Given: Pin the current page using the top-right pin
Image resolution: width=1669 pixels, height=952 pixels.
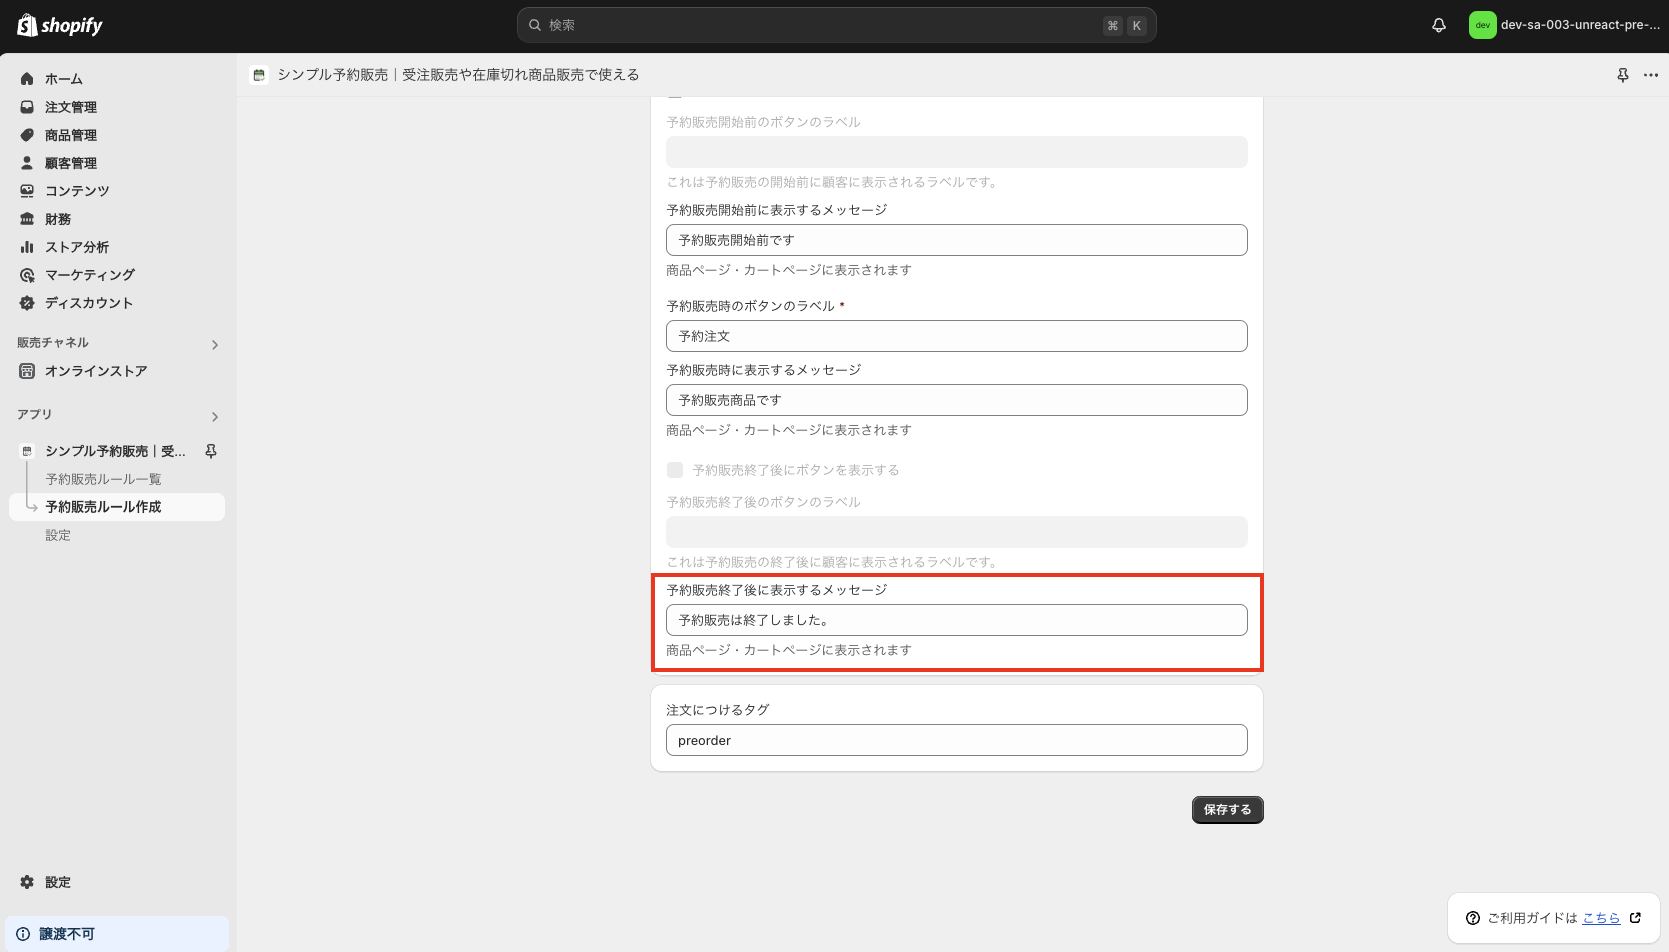Looking at the screenshot, I should [x=1622, y=74].
